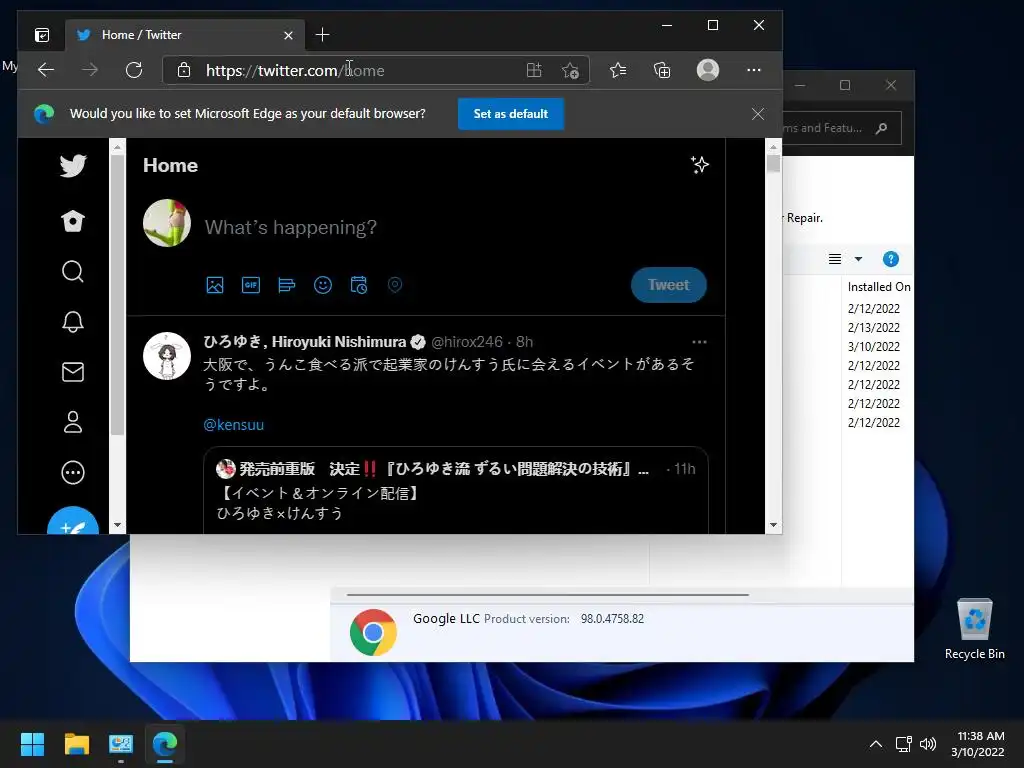
Task: Click the Twitter bird logo in the sidebar
Action: (72, 166)
